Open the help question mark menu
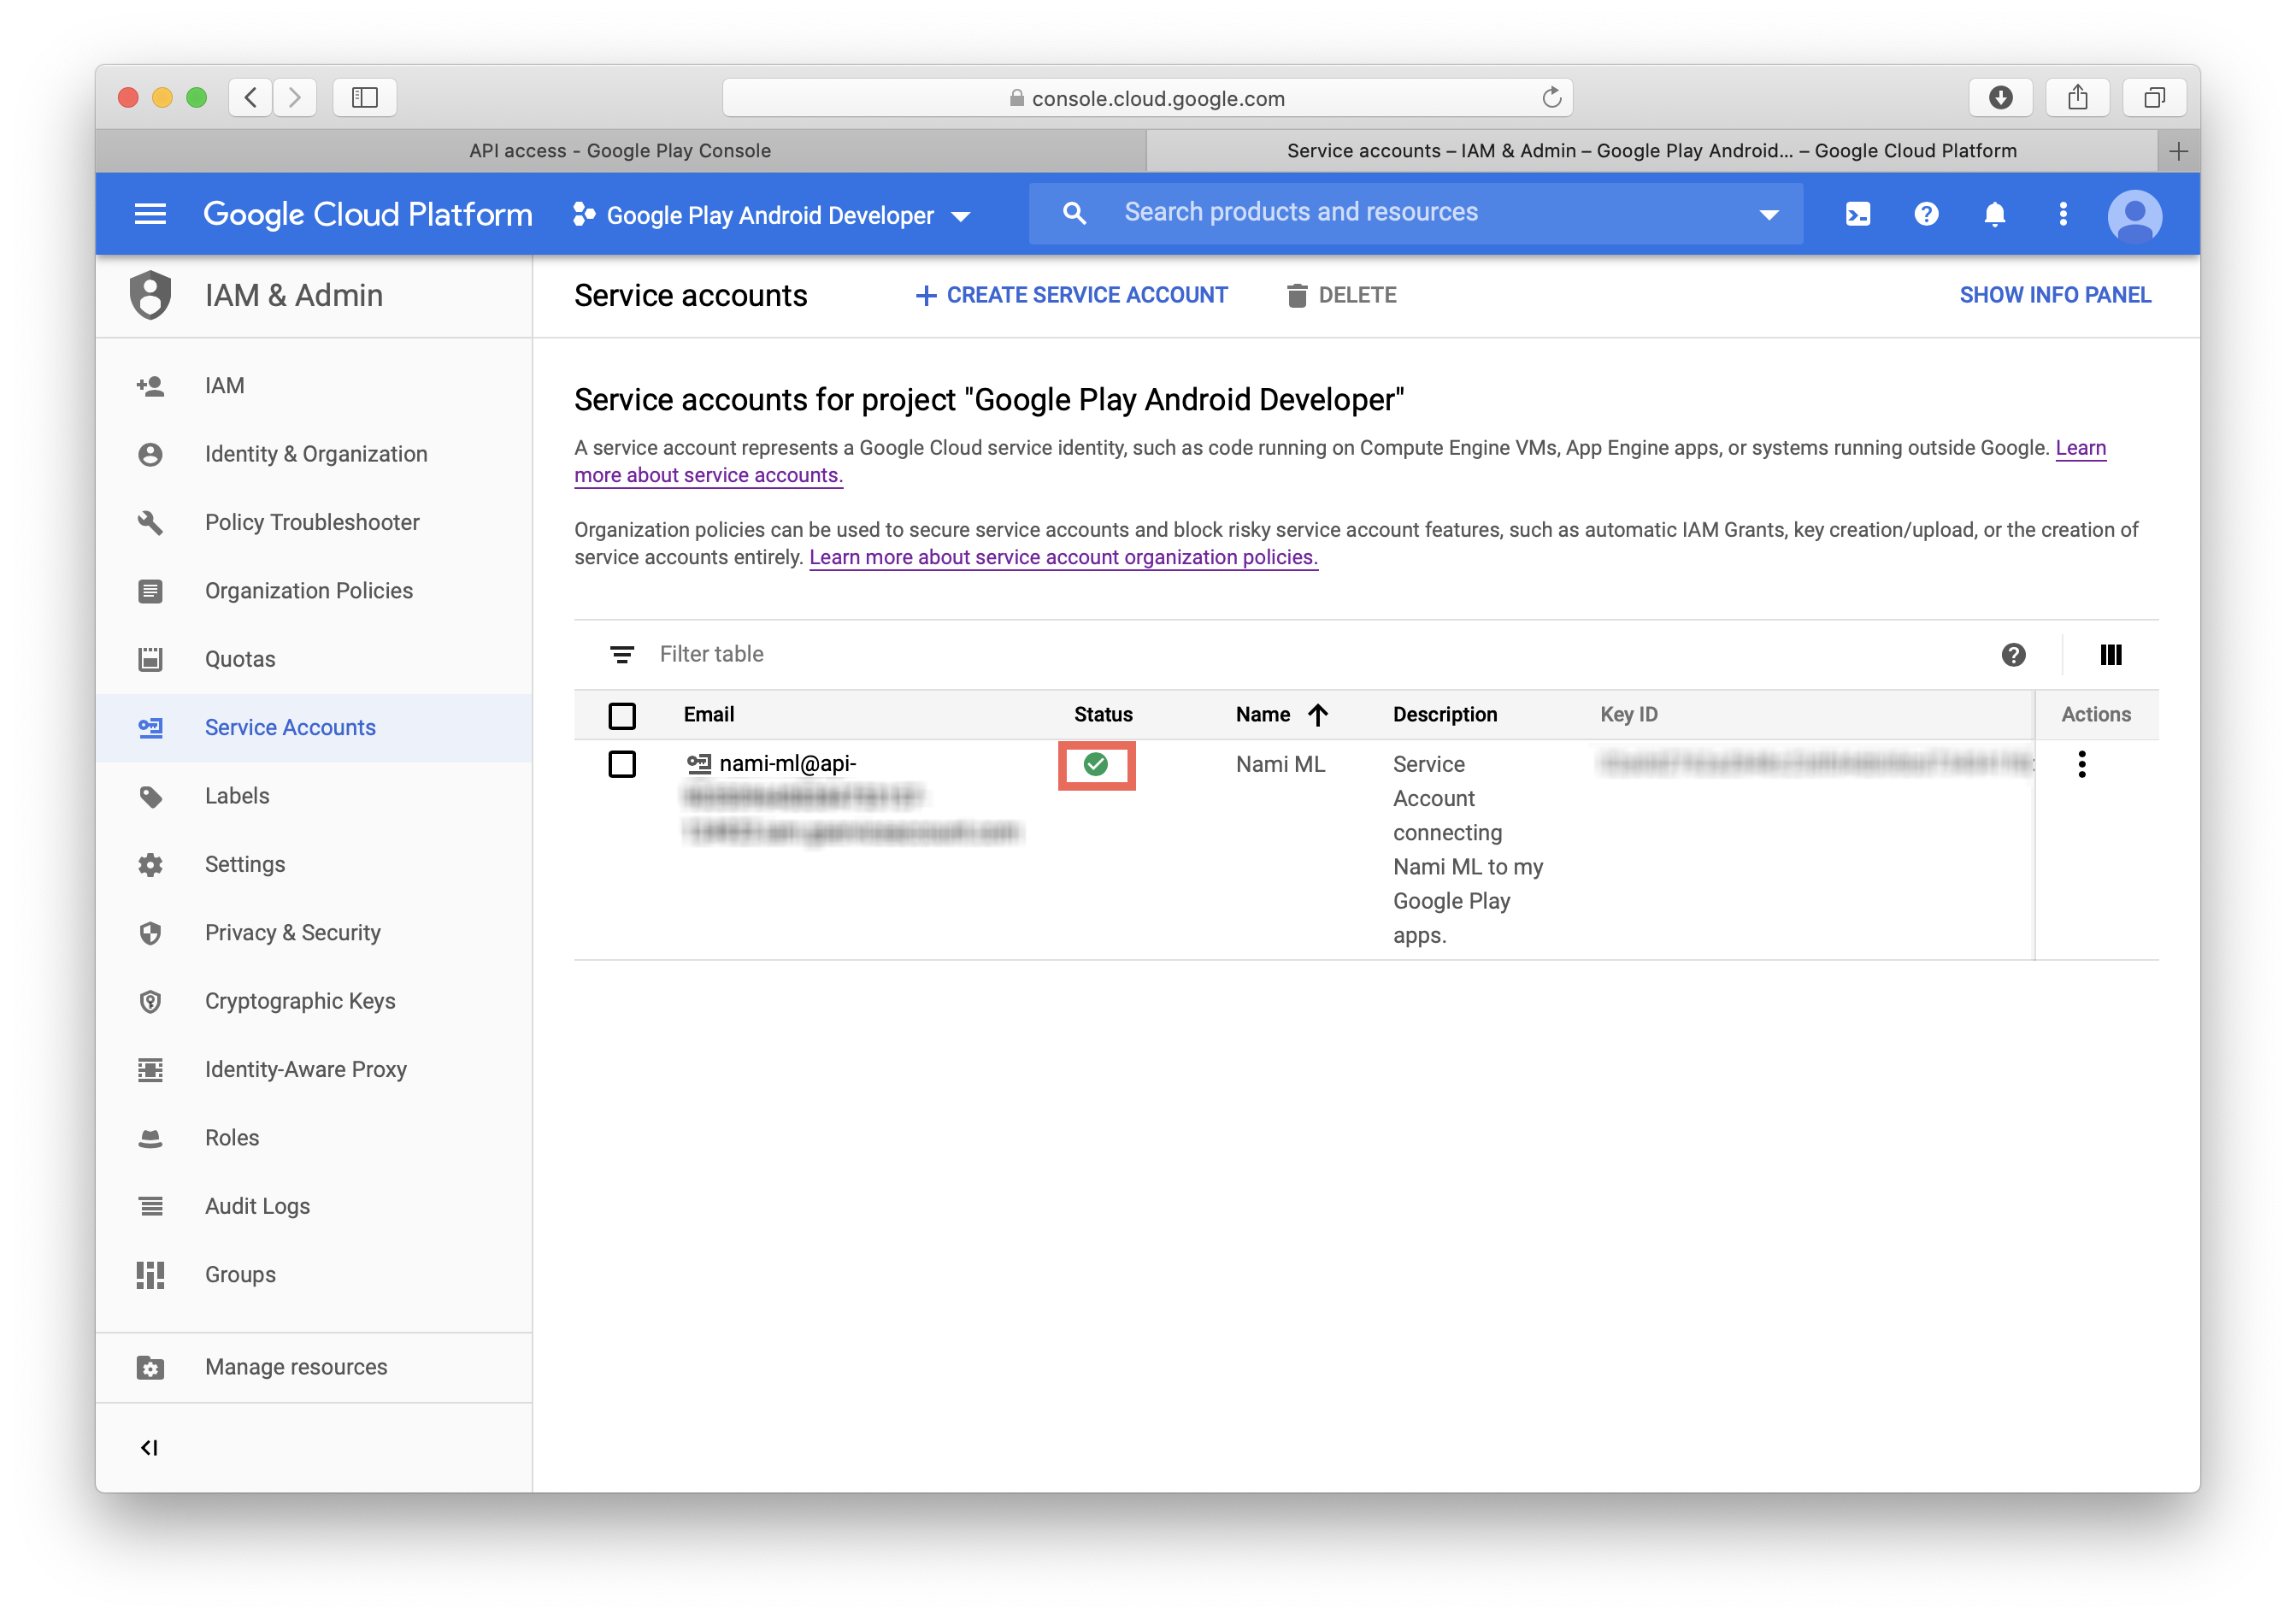The image size is (2296, 1619). point(1925,214)
